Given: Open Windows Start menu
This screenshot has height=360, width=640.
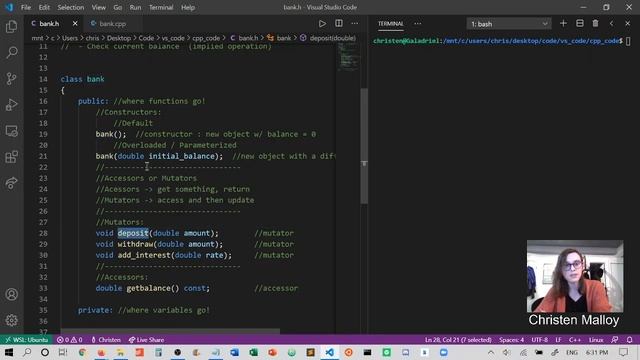Looking at the screenshot, I should tap(9, 352).
